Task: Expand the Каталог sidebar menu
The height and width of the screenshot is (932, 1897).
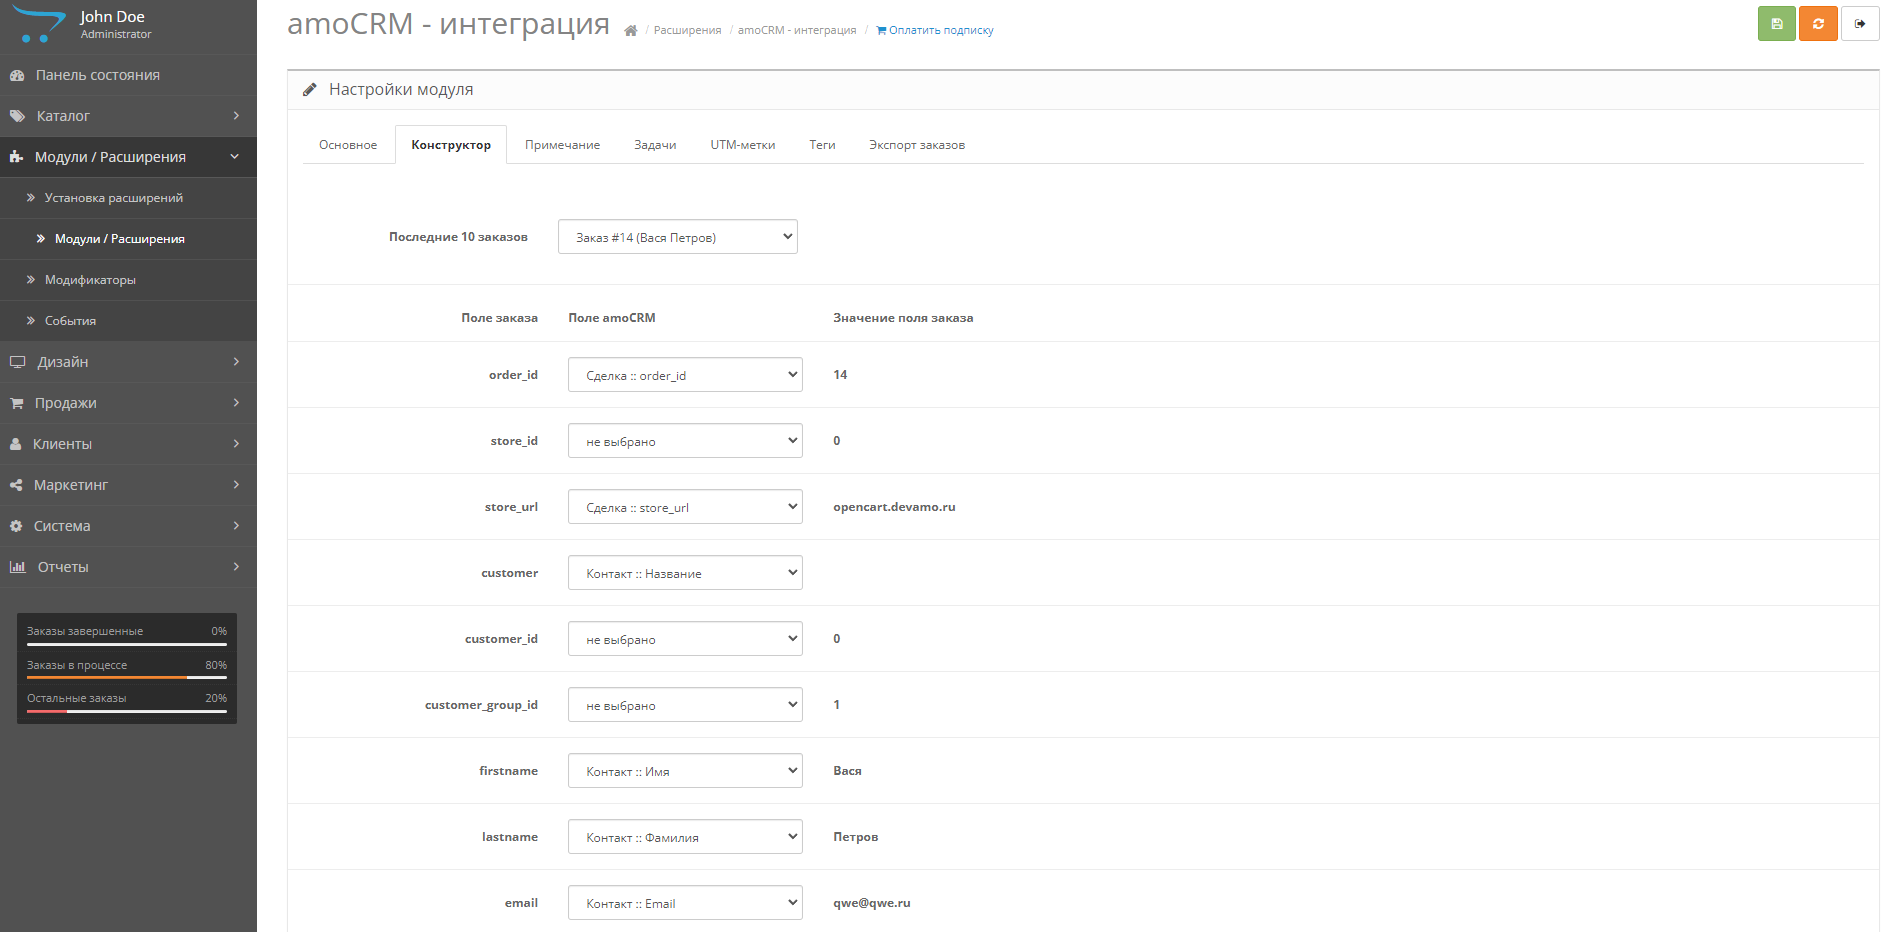Action: pos(63,116)
